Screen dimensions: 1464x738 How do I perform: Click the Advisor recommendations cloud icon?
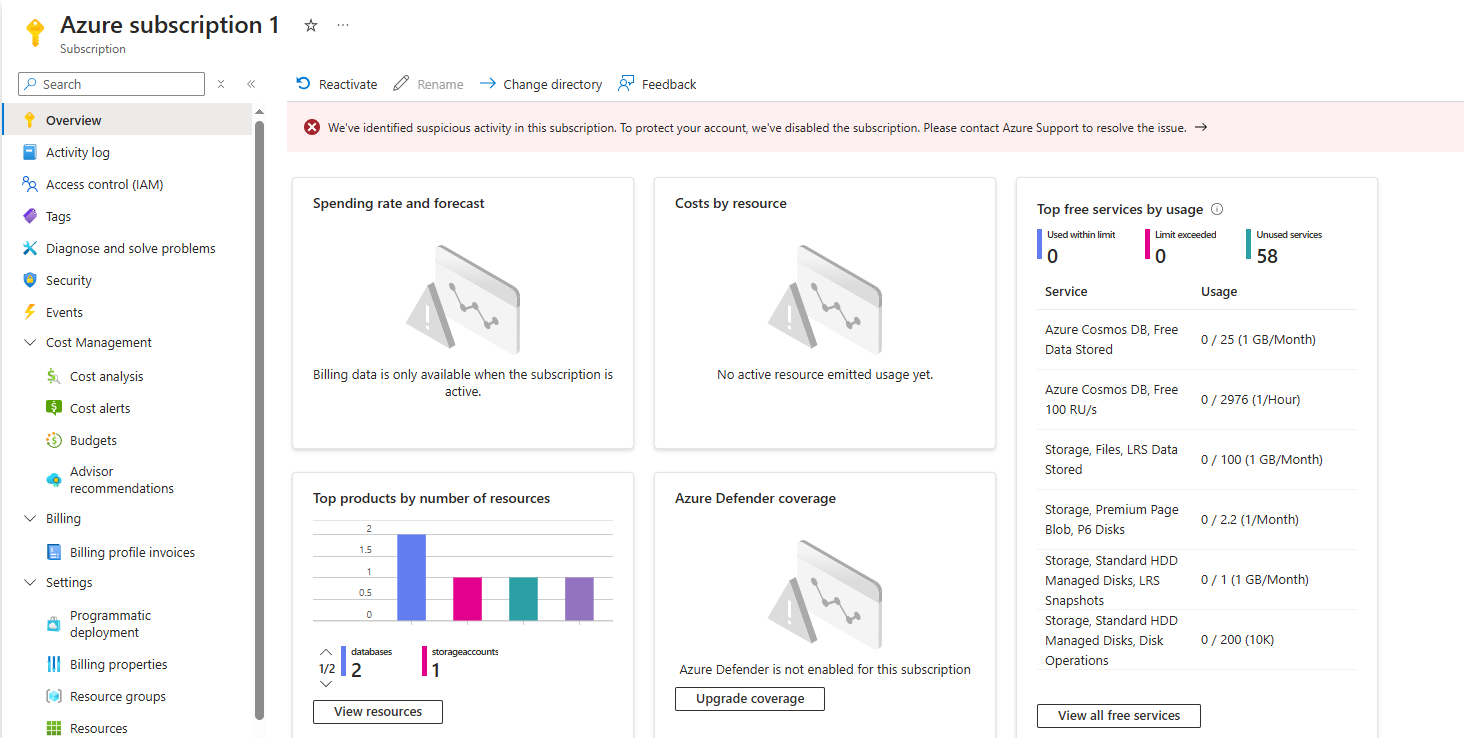coord(54,480)
